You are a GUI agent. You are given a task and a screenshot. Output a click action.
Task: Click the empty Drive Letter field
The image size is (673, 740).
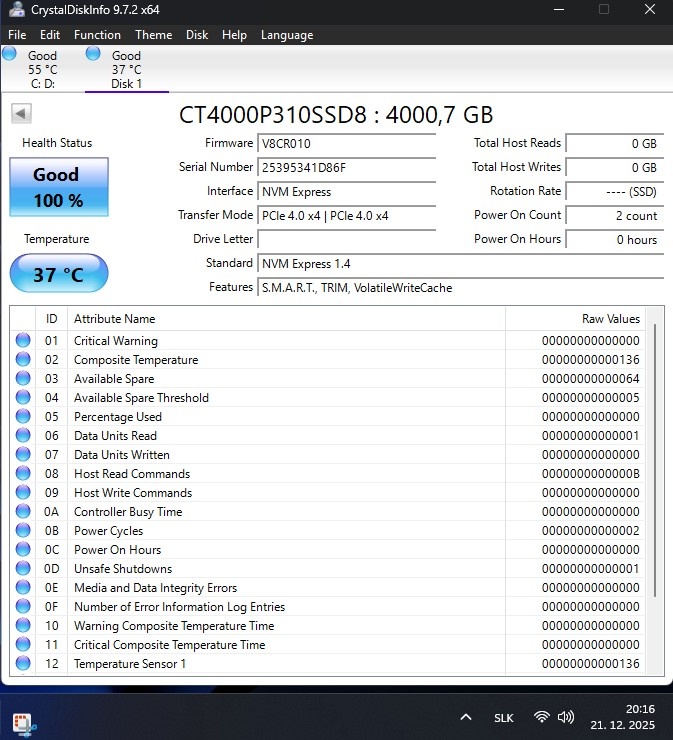point(346,239)
